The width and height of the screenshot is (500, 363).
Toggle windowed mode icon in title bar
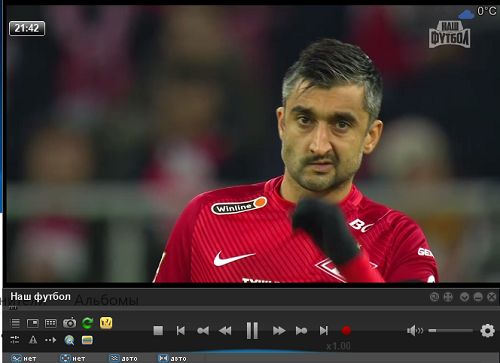click(434, 297)
